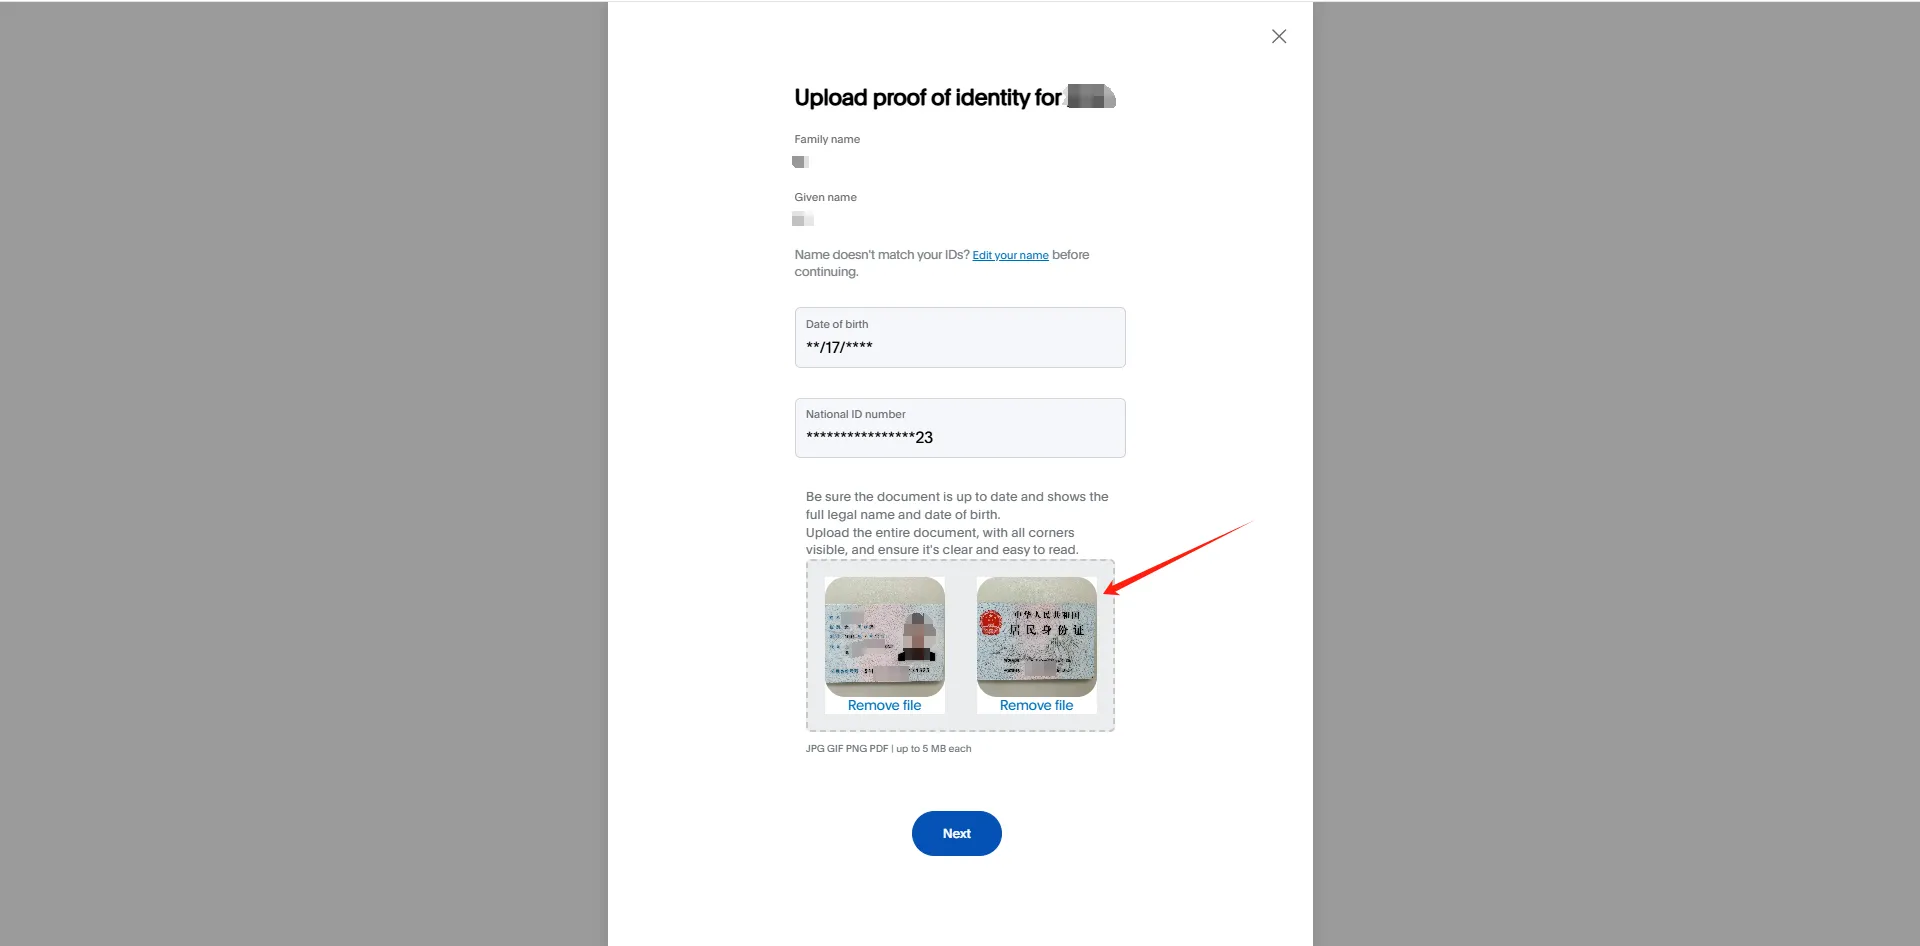This screenshot has height=946, width=1920.
Task: Select the Upload proof of identity heading
Action: [x=954, y=97]
